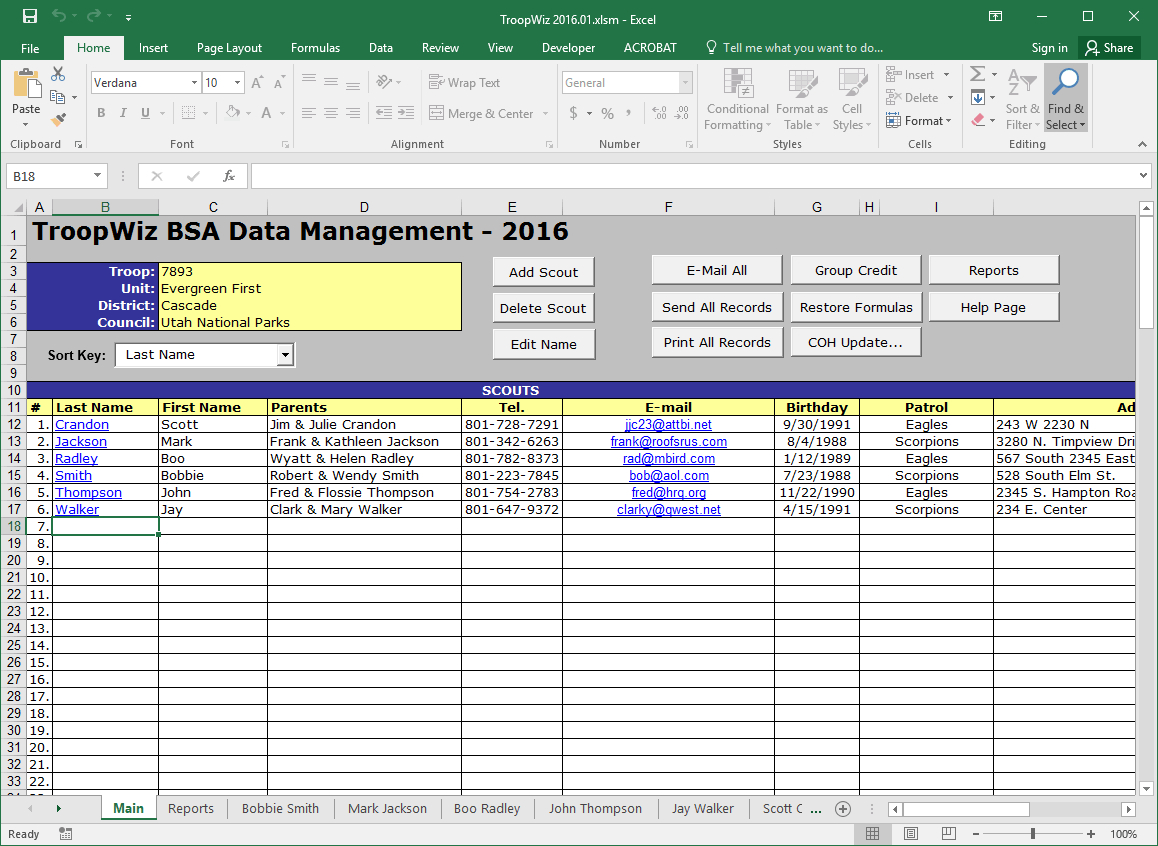Open Conditional Formatting menu
This screenshot has height=846, width=1158.
point(737,100)
